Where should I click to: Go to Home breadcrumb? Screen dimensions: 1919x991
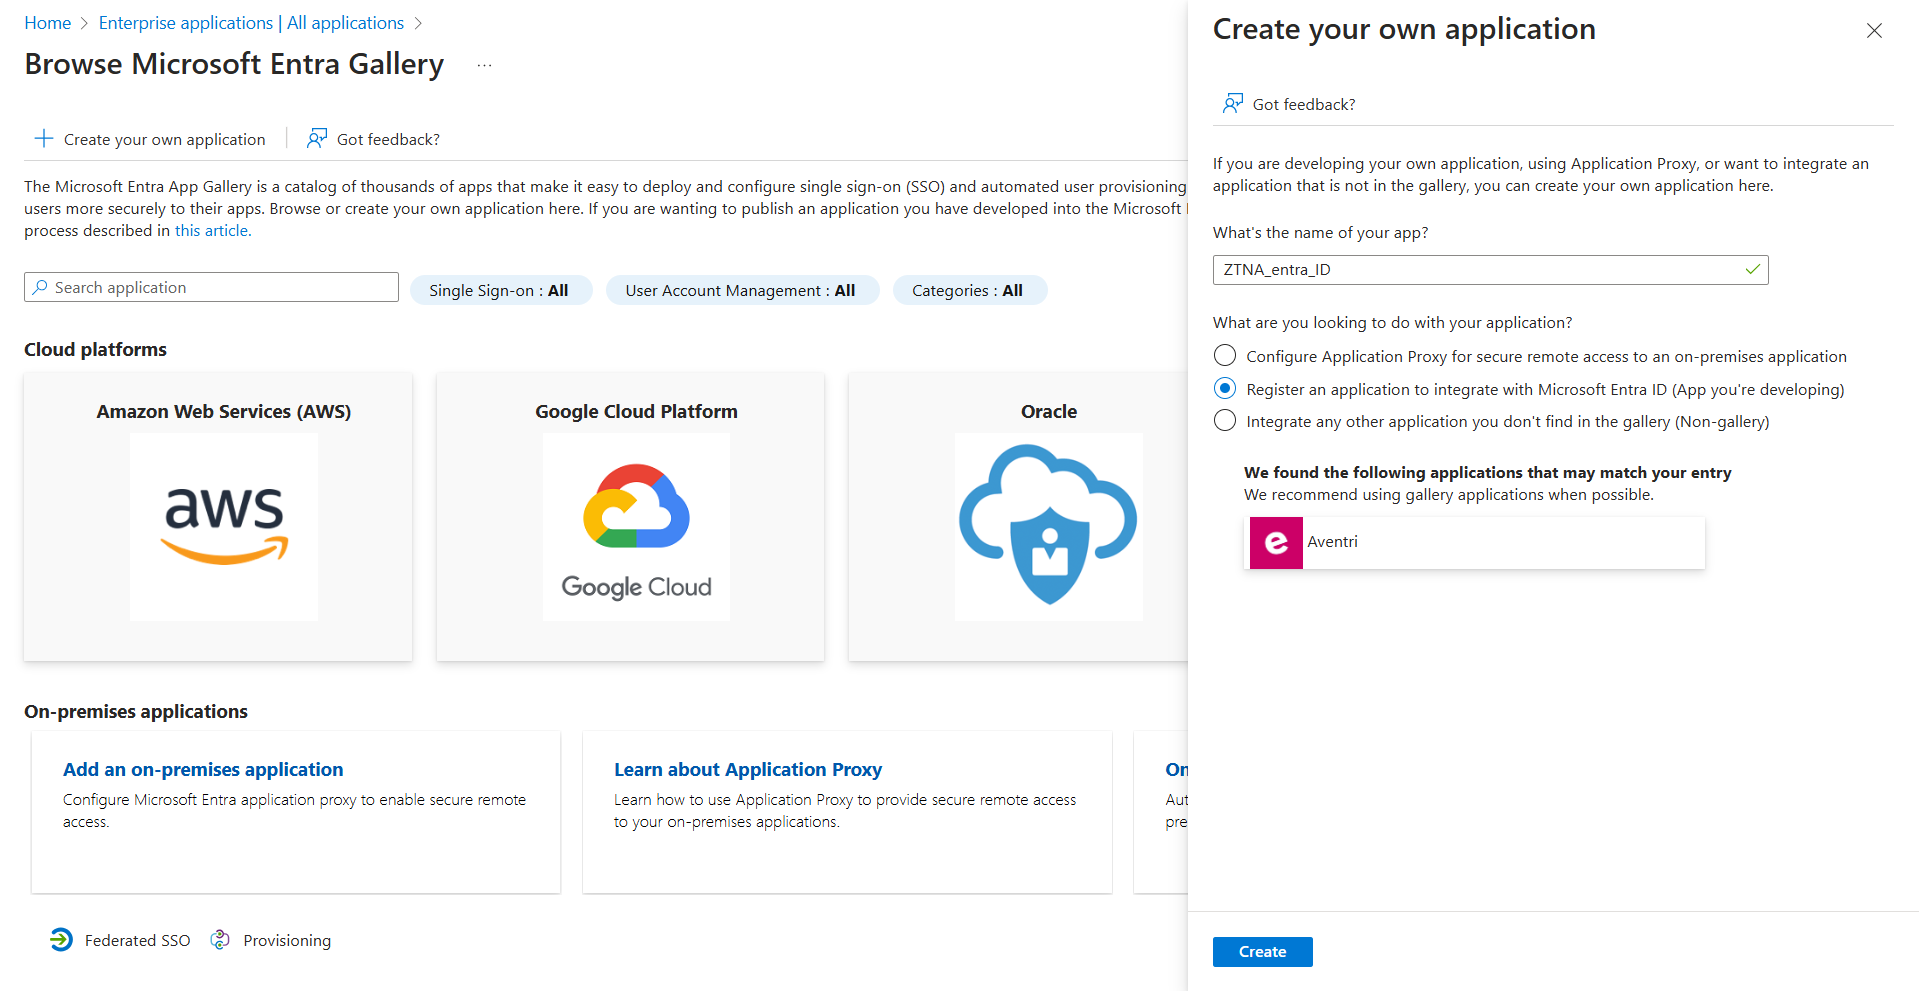click(48, 23)
